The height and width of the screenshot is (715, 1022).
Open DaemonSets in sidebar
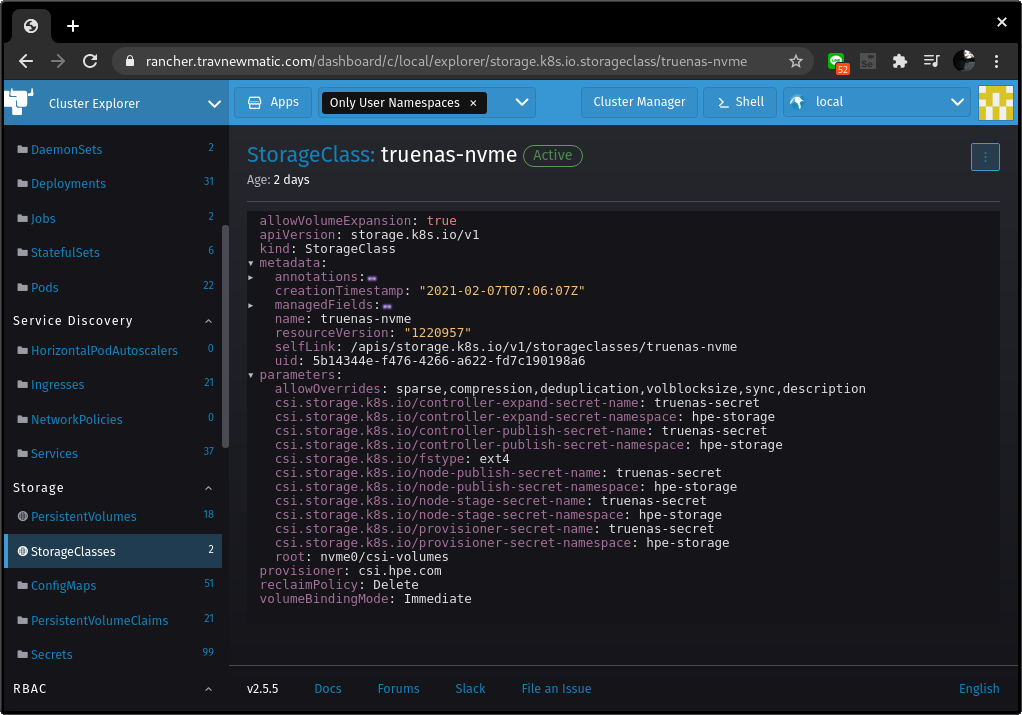(x=66, y=149)
